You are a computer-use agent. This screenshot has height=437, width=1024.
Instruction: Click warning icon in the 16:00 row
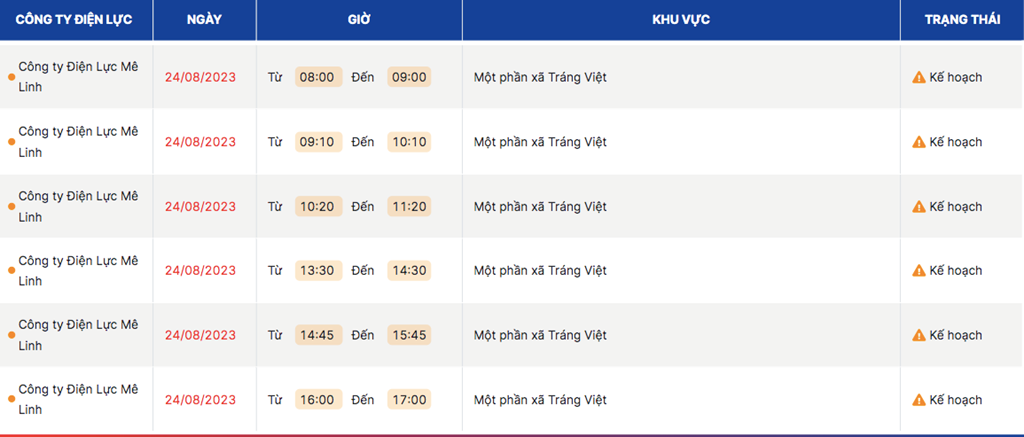coord(919,400)
